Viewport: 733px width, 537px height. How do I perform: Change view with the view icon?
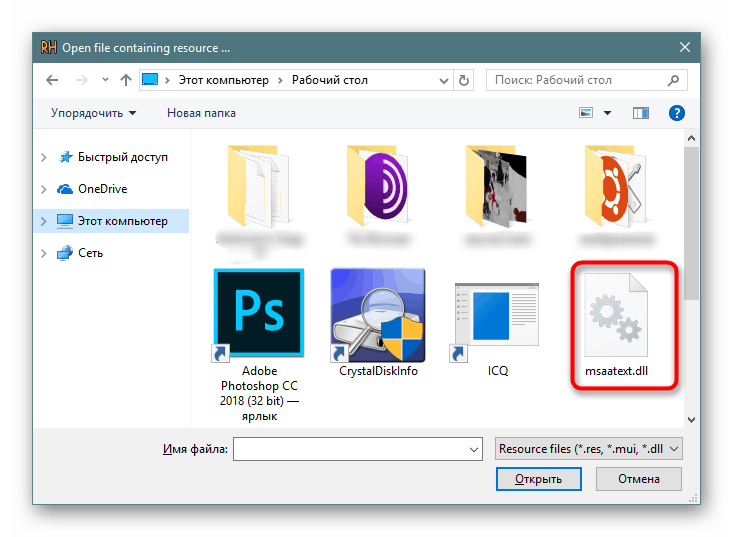click(586, 113)
